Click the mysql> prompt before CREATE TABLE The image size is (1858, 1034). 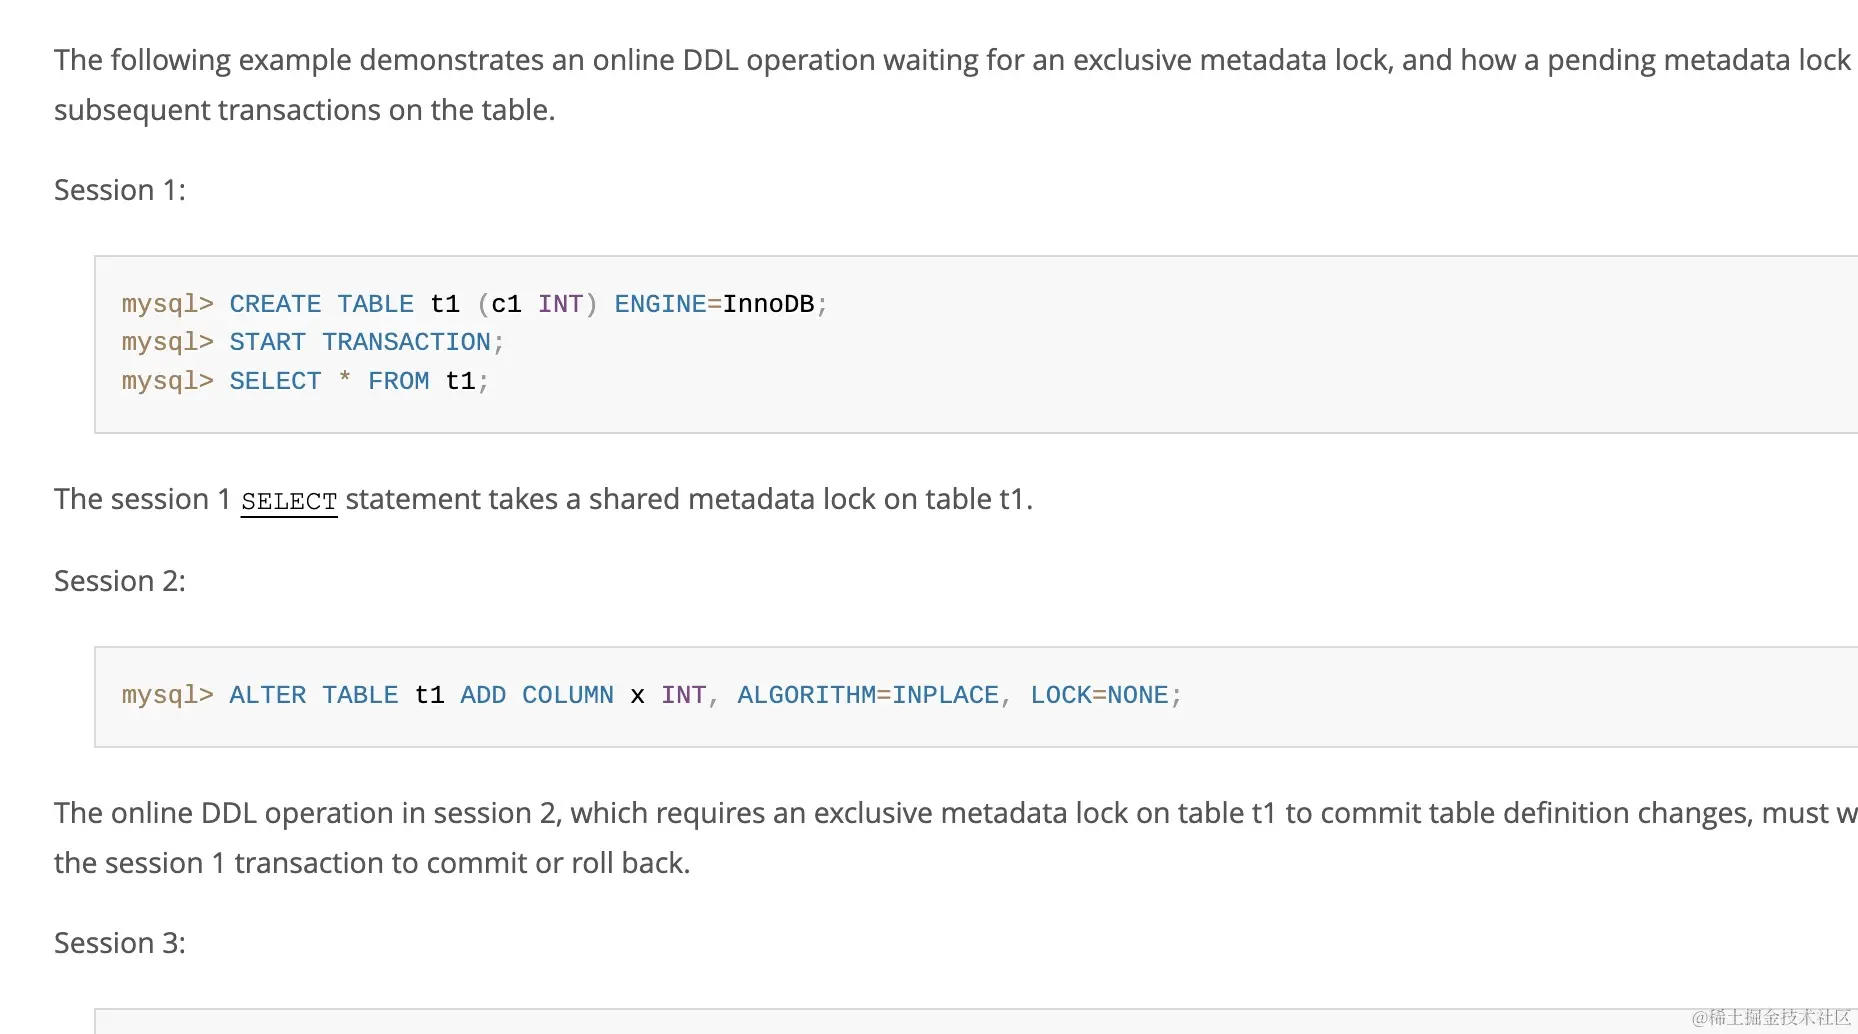click(167, 304)
